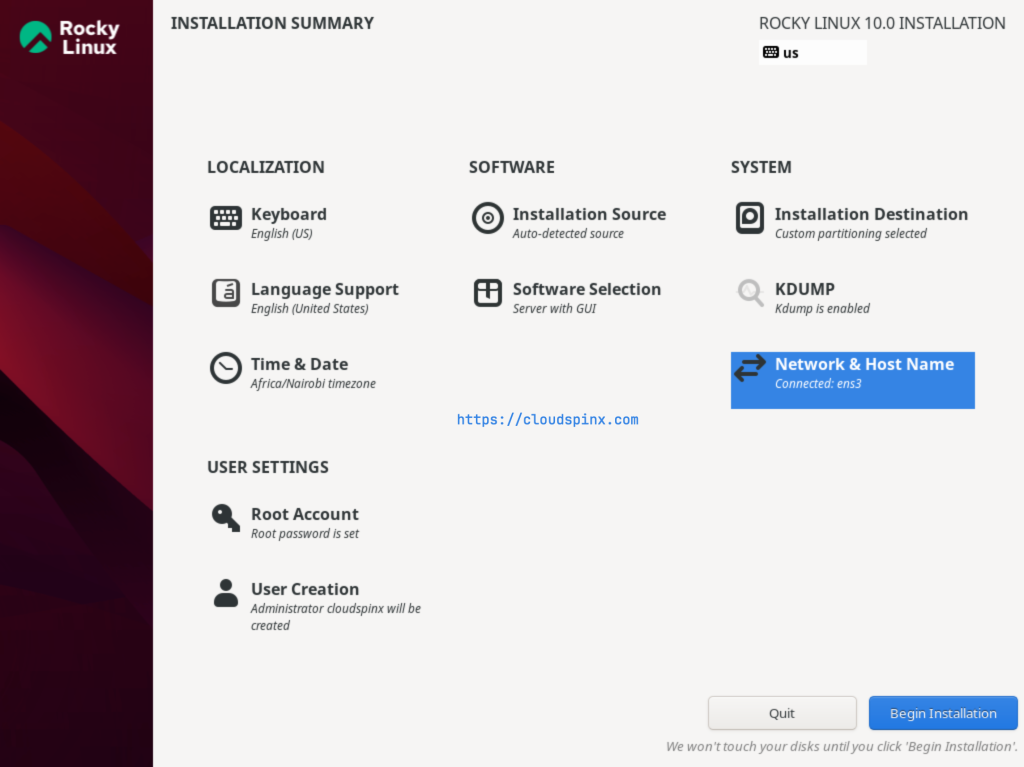The image size is (1024, 767).
Task: Open the Software Selection icon
Action: coord(487,292)
